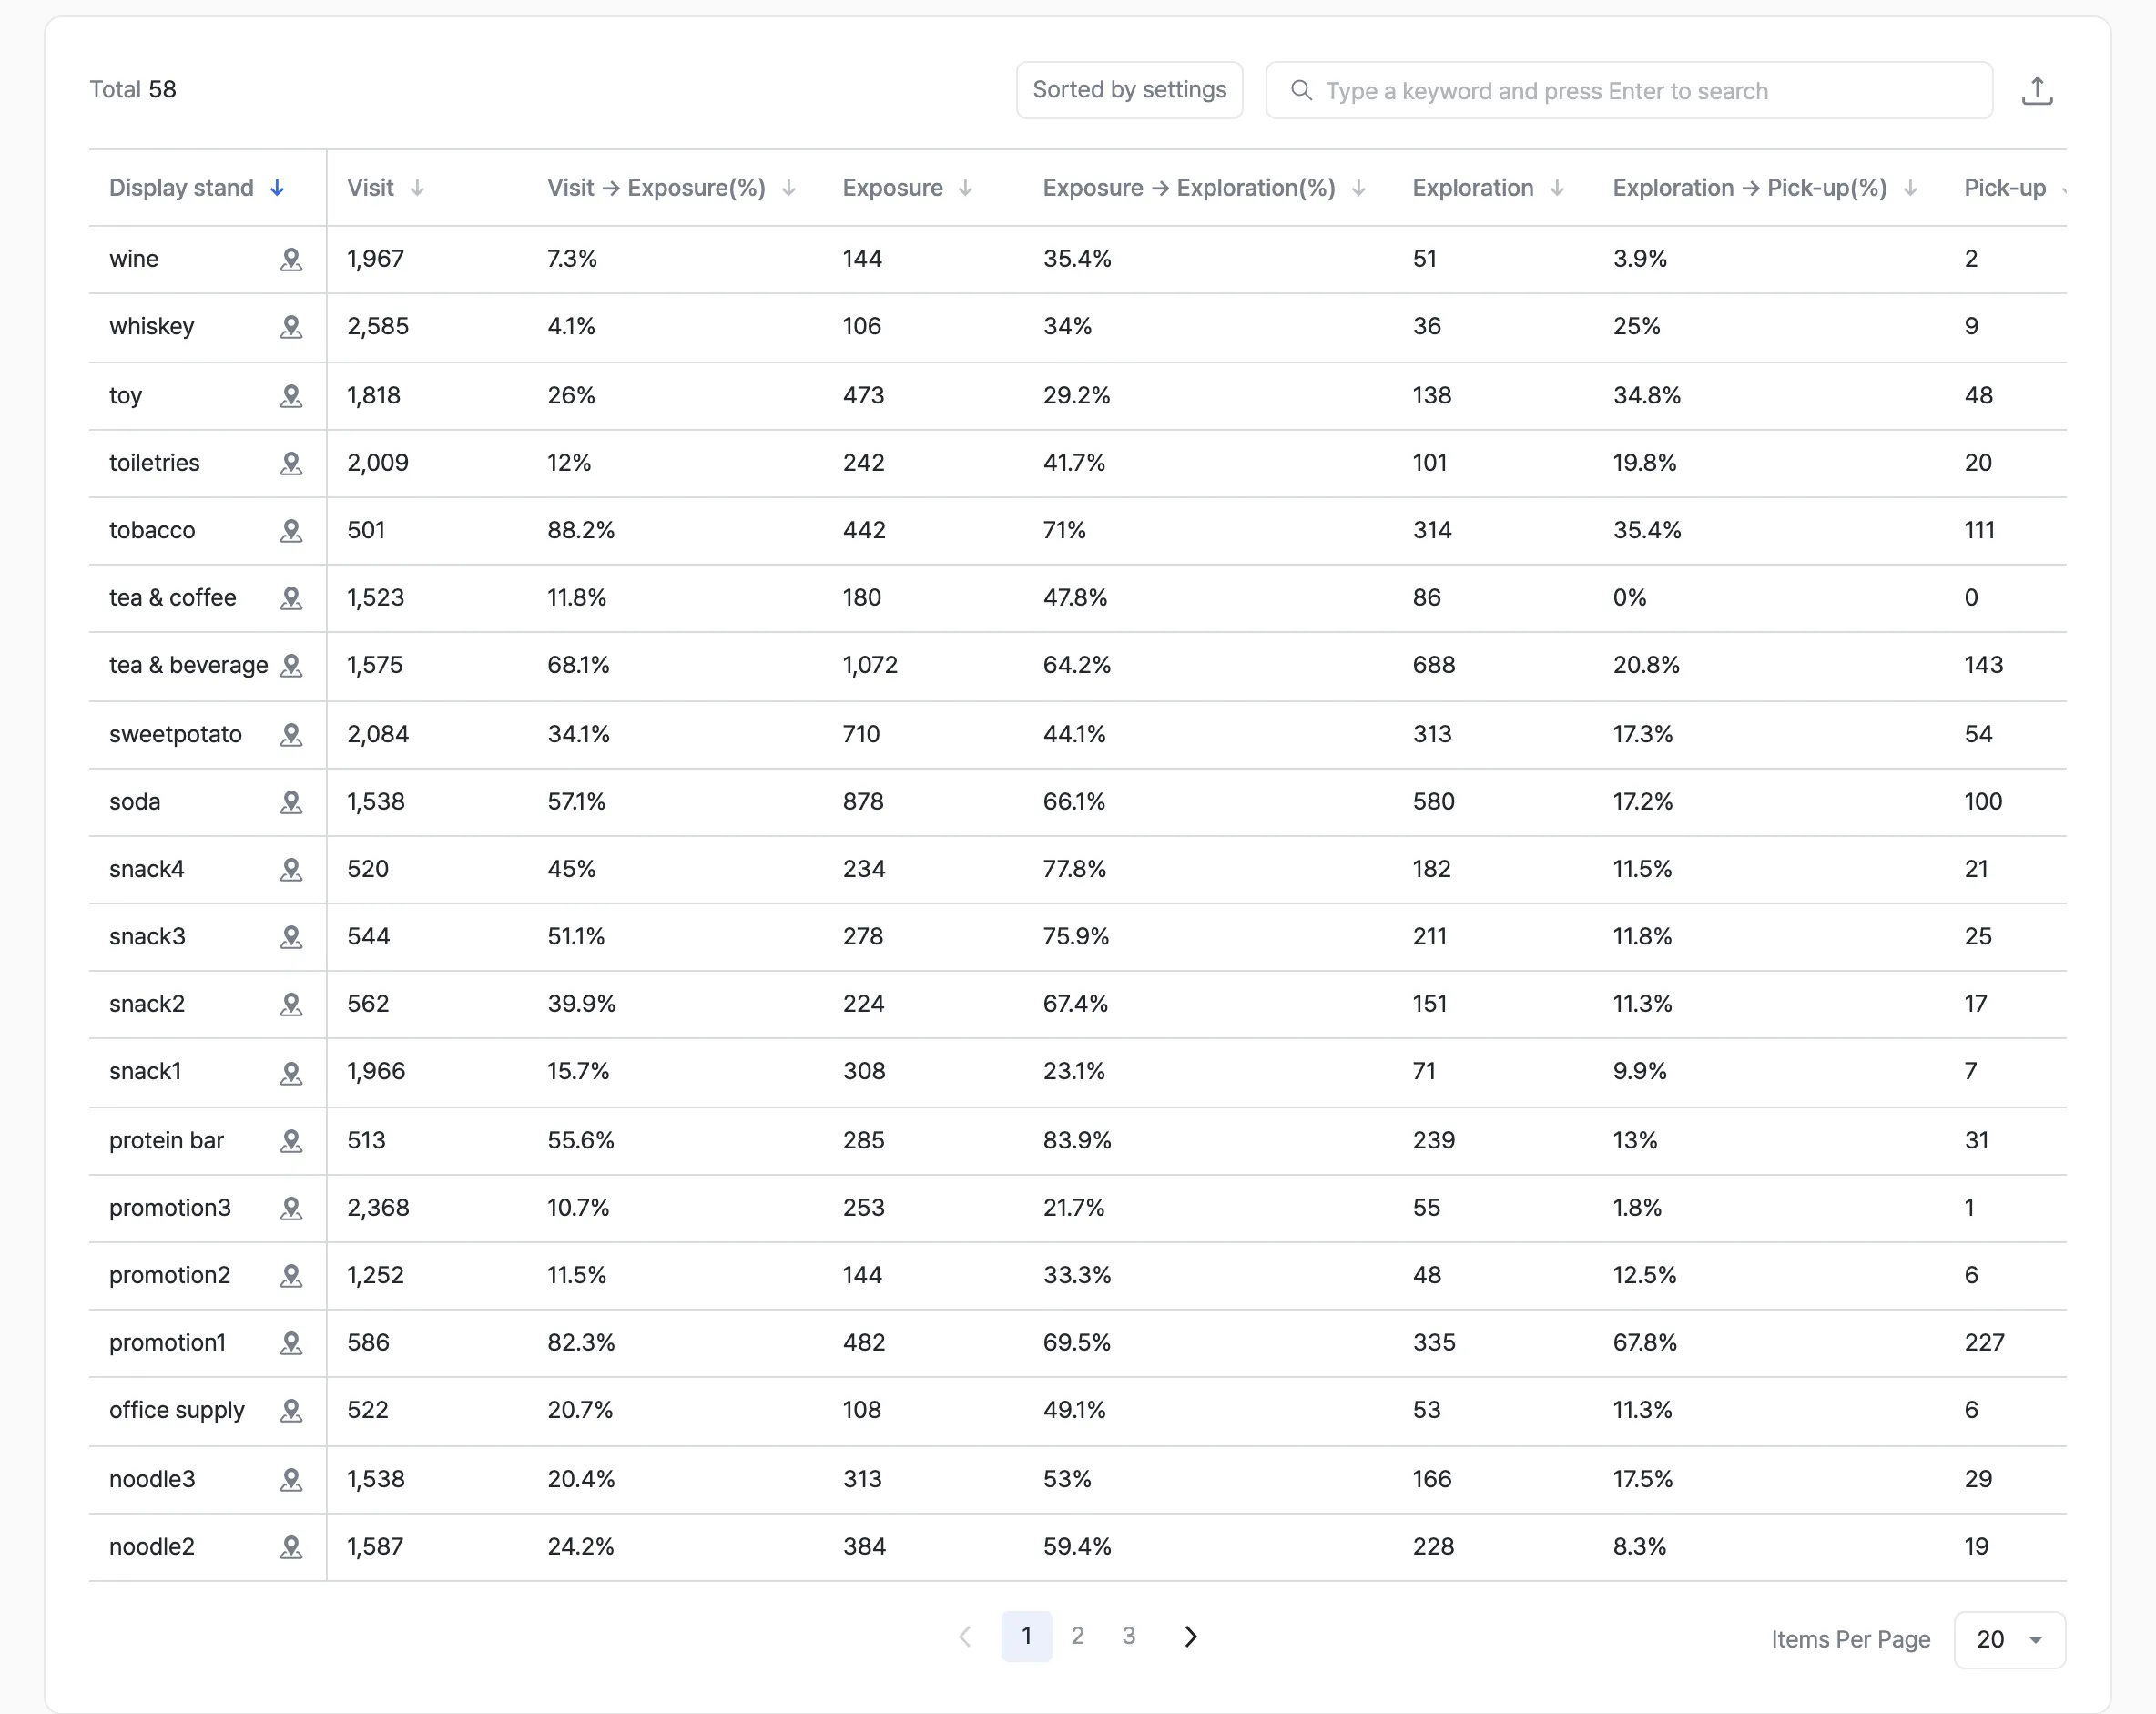
Task: Open the Items Per Page dropdown
Action: coord(2009,1639)
